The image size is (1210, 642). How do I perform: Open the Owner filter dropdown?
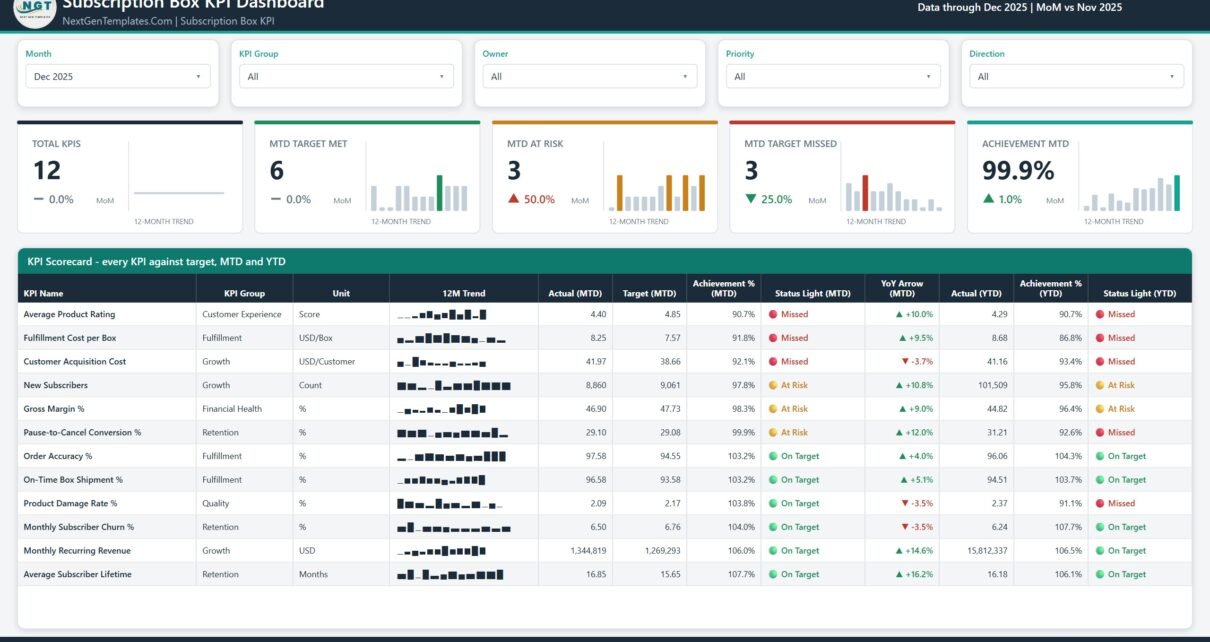point(590,76)
